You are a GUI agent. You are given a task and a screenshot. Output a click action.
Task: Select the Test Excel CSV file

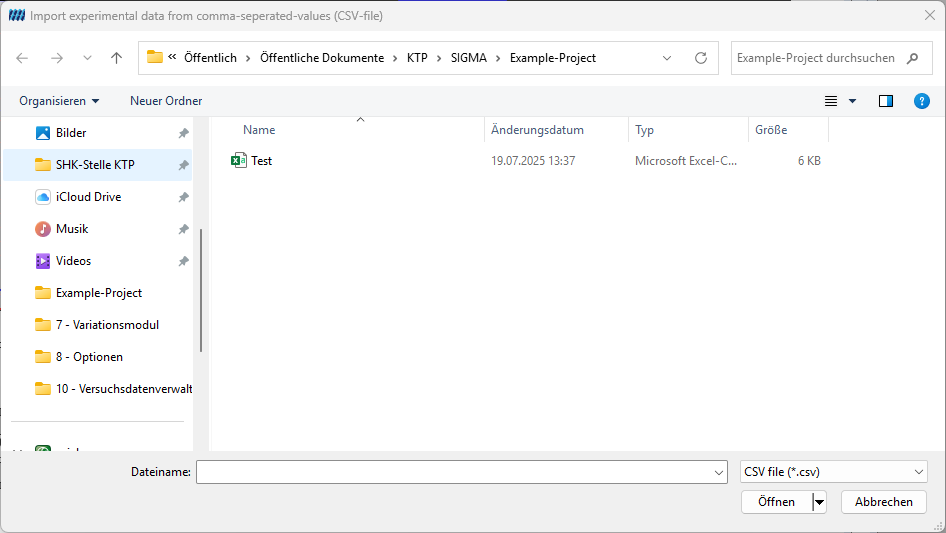coord(261,161)
